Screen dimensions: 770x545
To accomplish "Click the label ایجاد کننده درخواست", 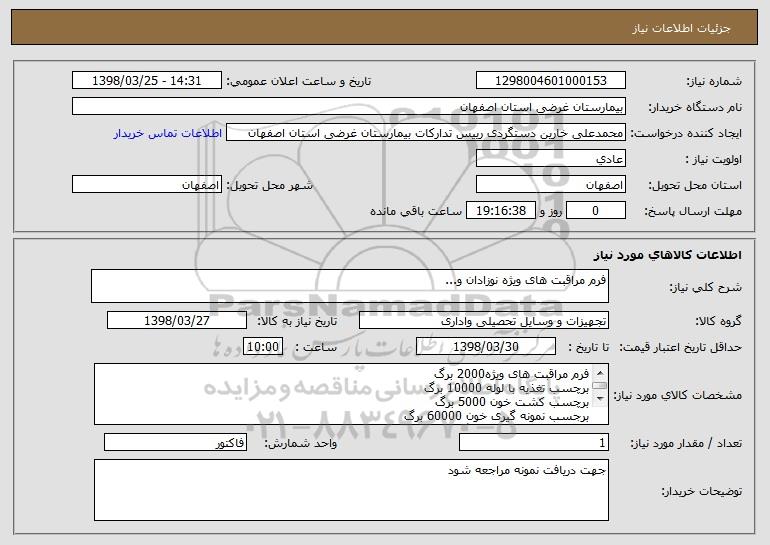I will tap(686, 133).
